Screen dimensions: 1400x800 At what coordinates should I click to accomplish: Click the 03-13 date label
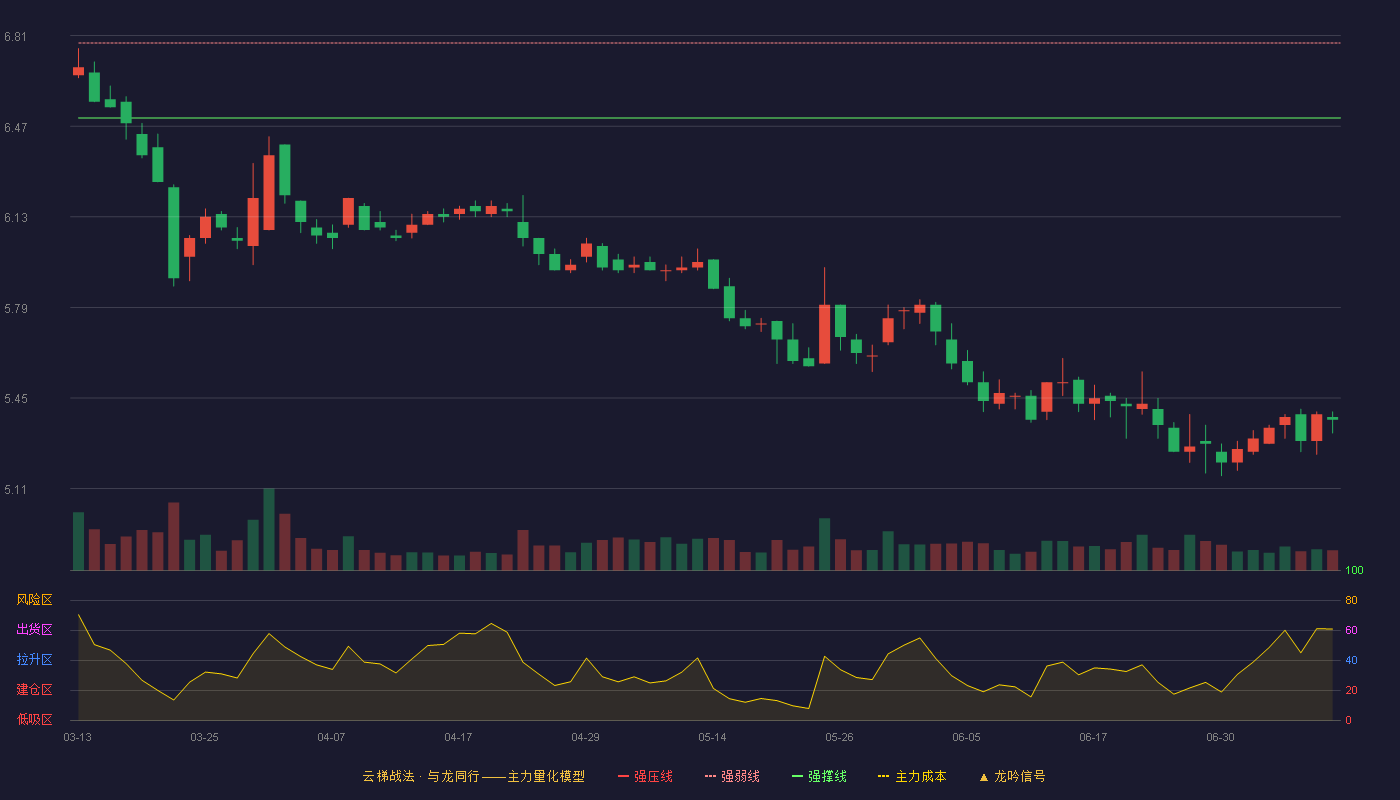(78, 737)
